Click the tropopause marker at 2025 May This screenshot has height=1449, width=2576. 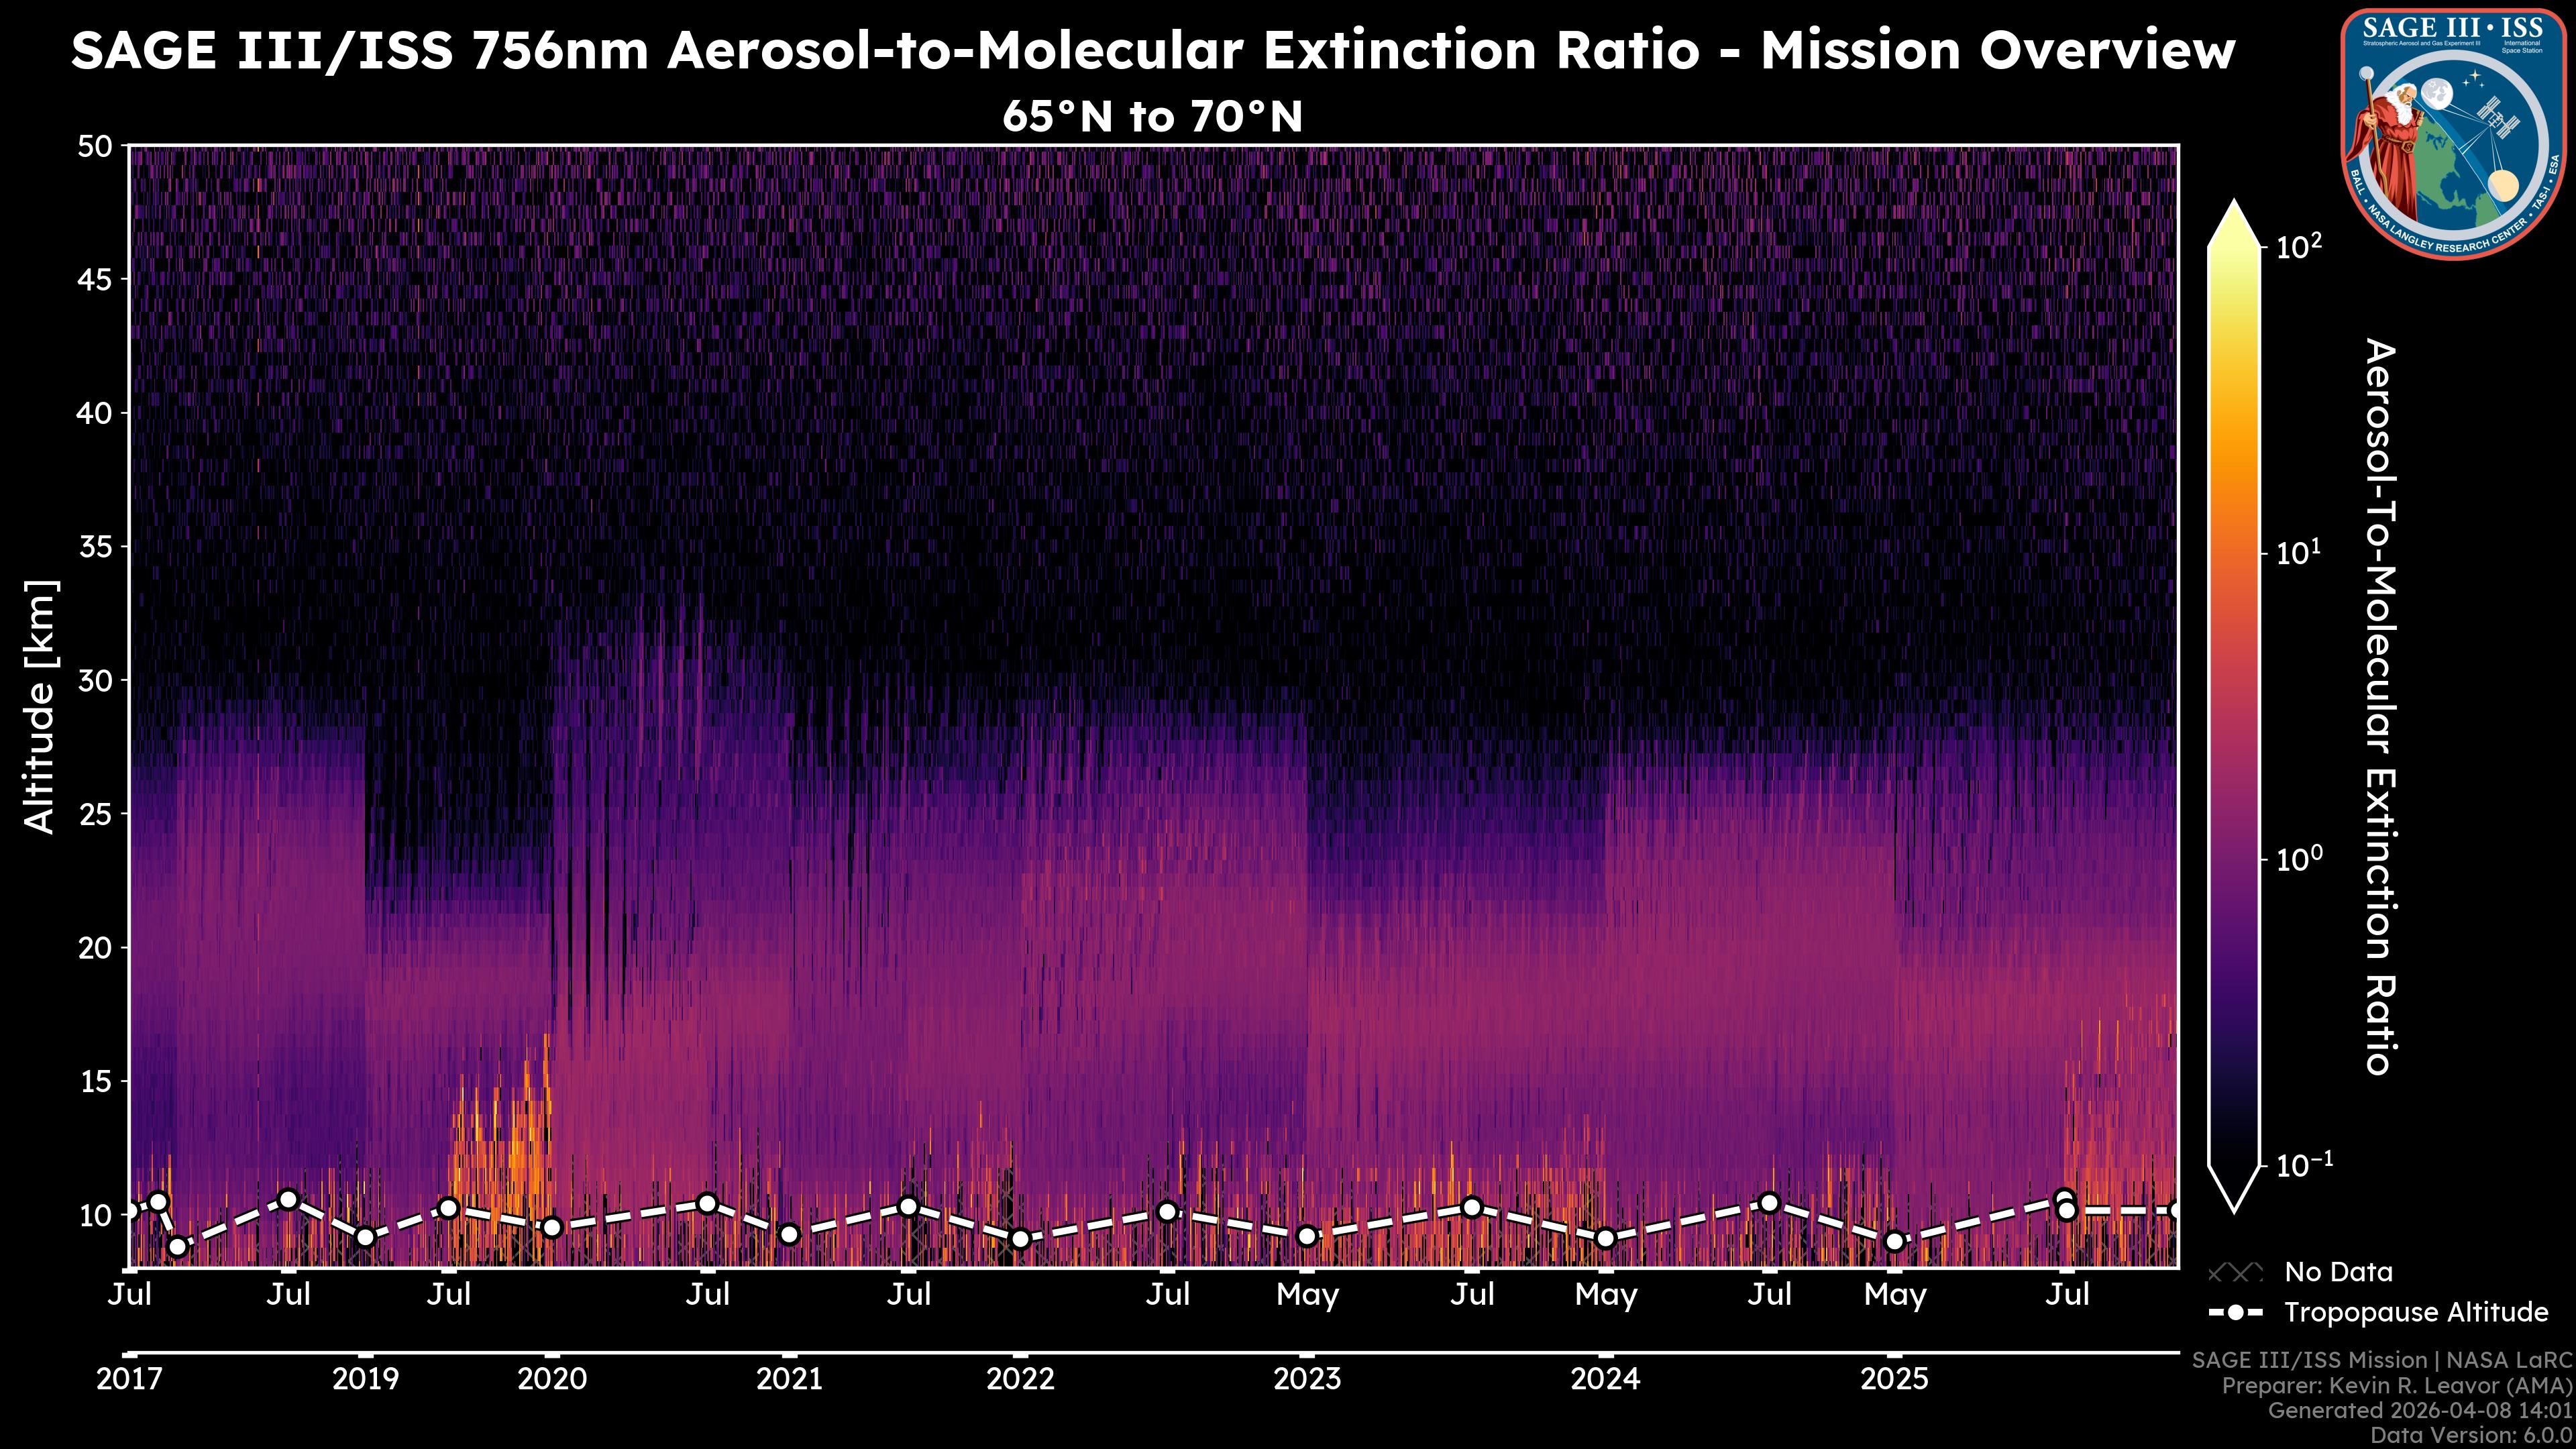coord(1894,1241)
